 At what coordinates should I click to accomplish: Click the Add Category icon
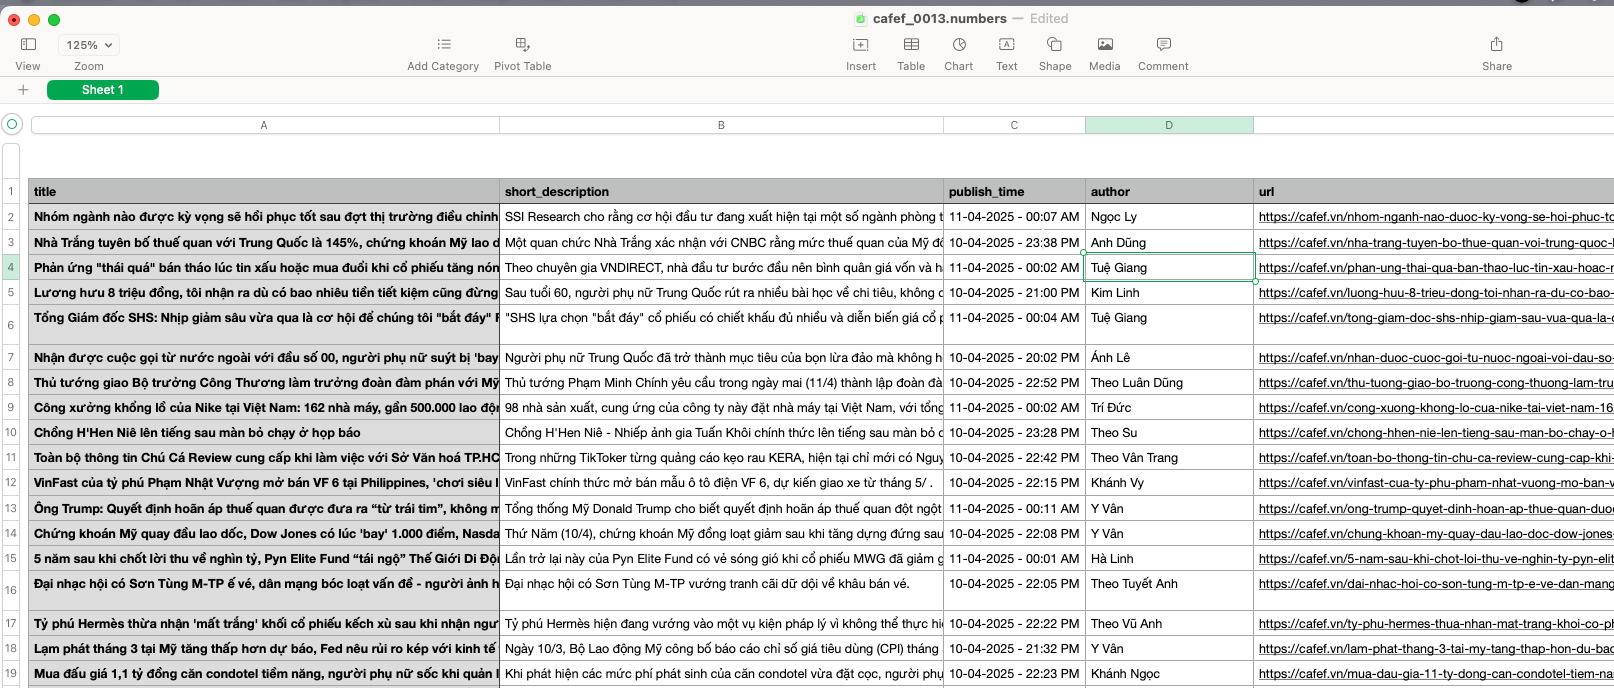click(443, 45)
